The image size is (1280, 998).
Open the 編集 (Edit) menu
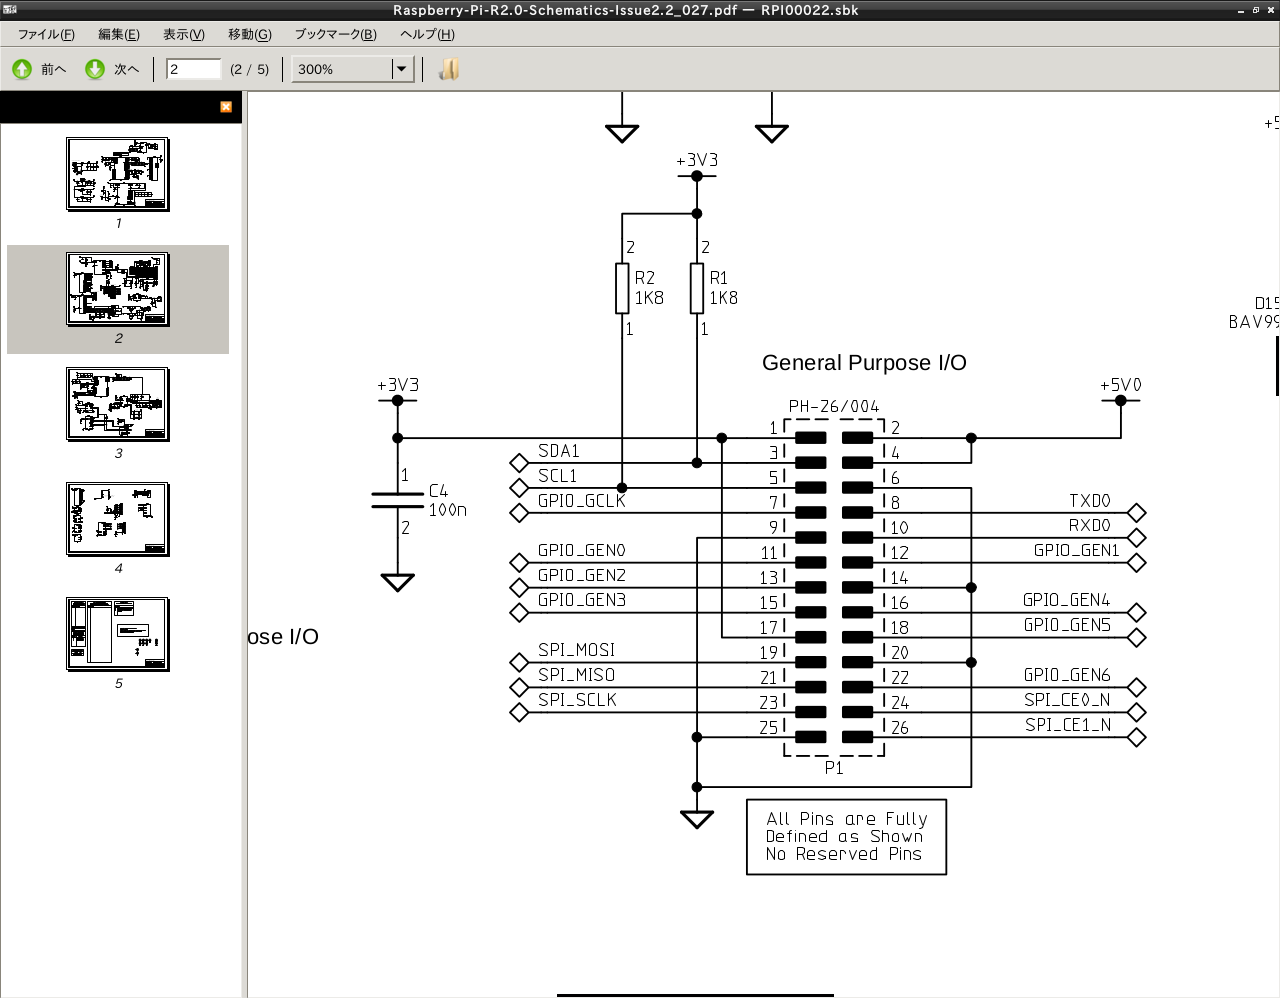[x=119, y=34]
